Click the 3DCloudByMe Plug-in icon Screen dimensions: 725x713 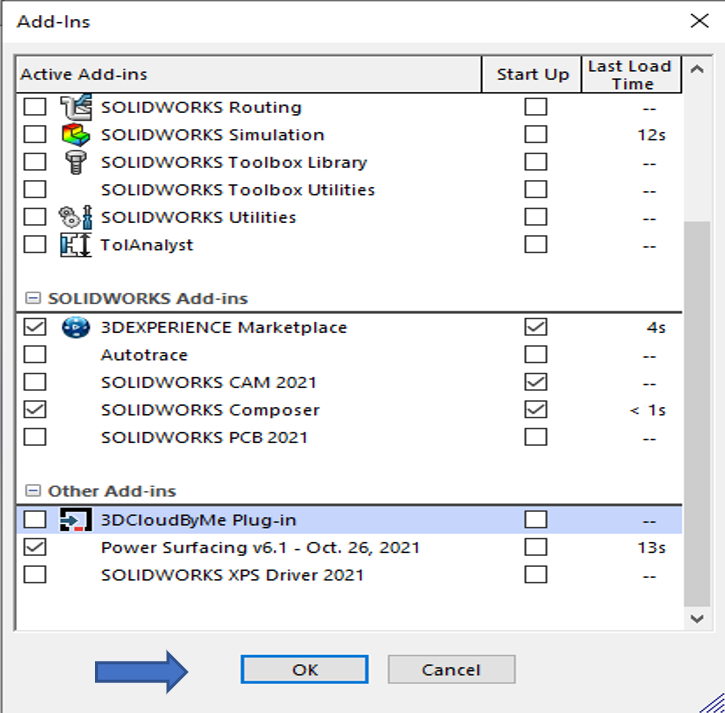coord(75,520)
